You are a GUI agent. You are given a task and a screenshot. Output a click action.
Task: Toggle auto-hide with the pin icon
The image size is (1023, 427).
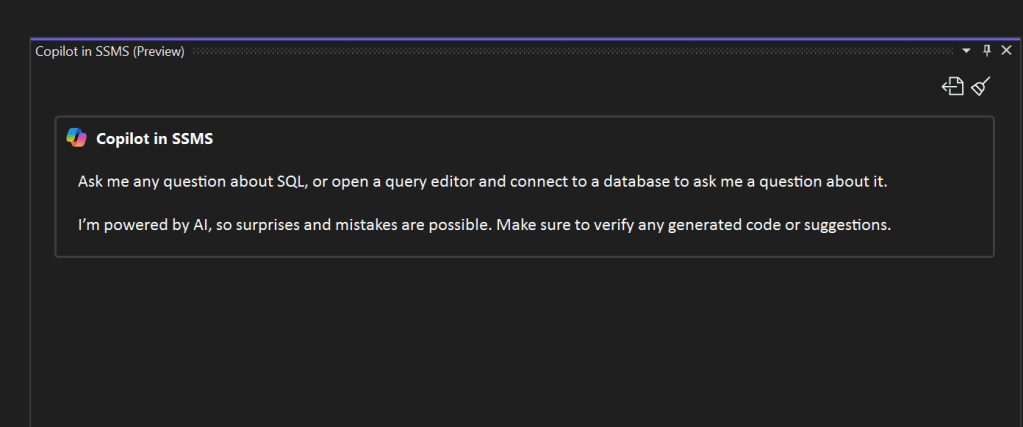click(987, 51)
